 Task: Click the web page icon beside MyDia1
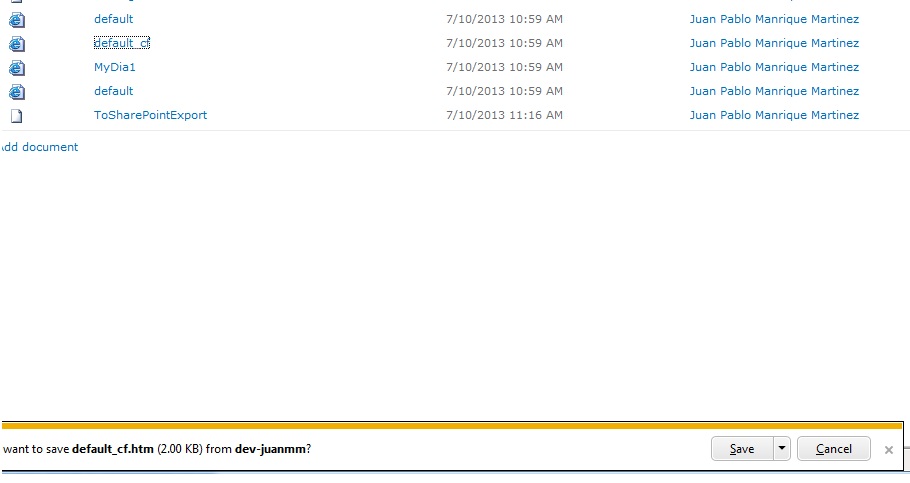click(16, 68)
